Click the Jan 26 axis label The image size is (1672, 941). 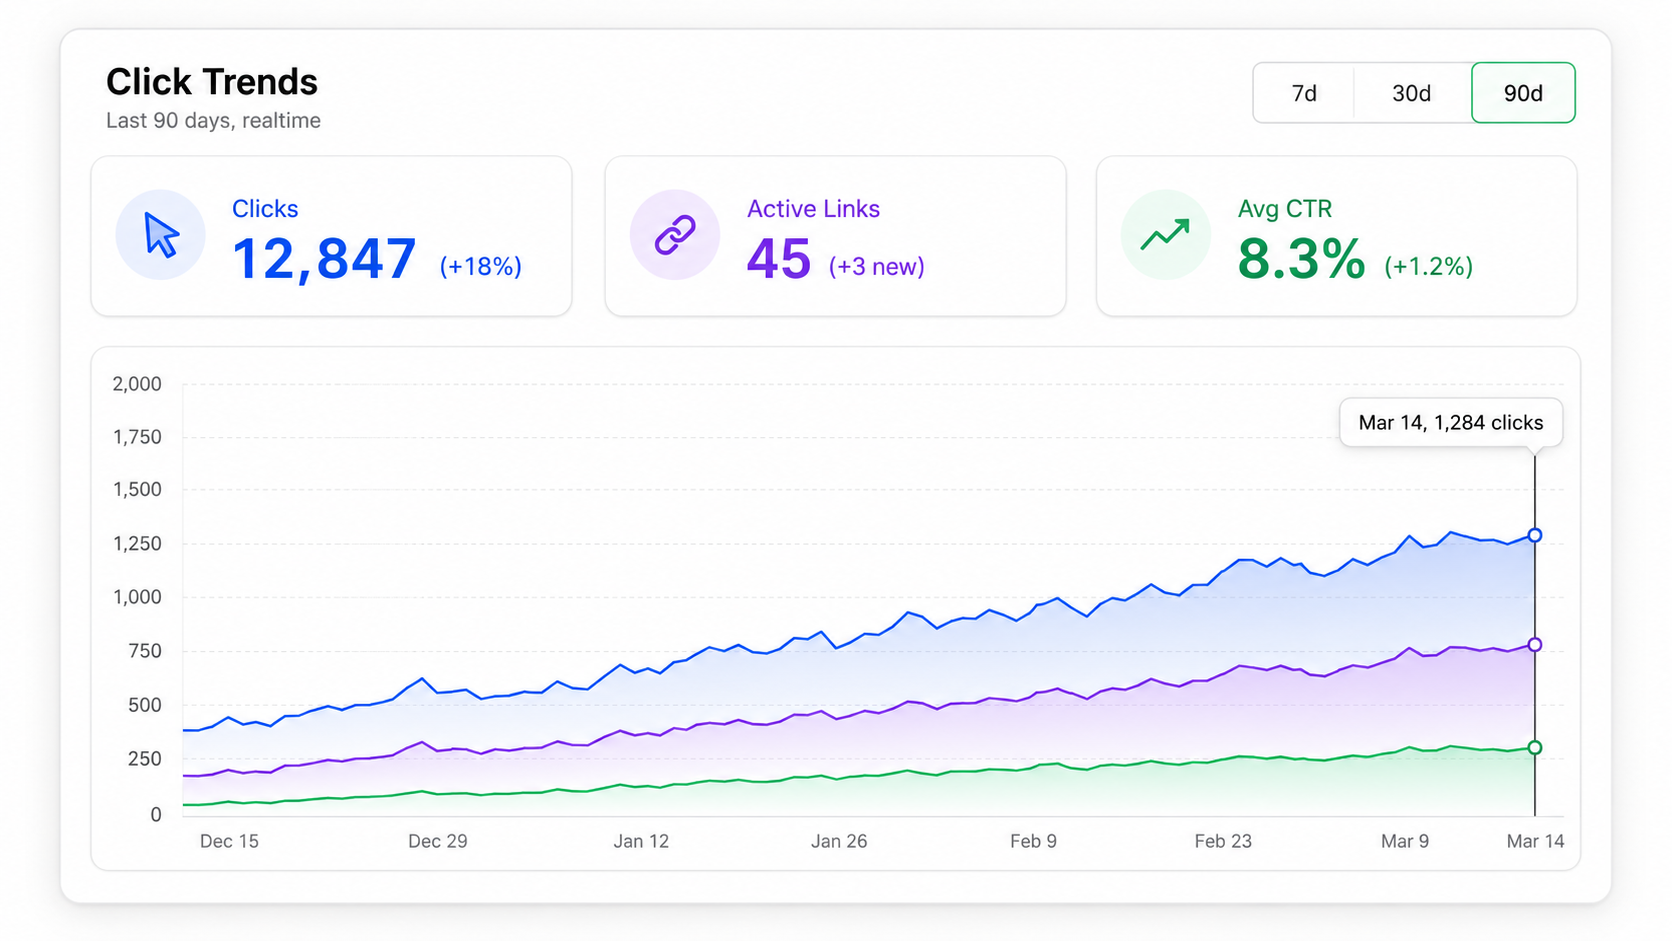click(839, 841)
